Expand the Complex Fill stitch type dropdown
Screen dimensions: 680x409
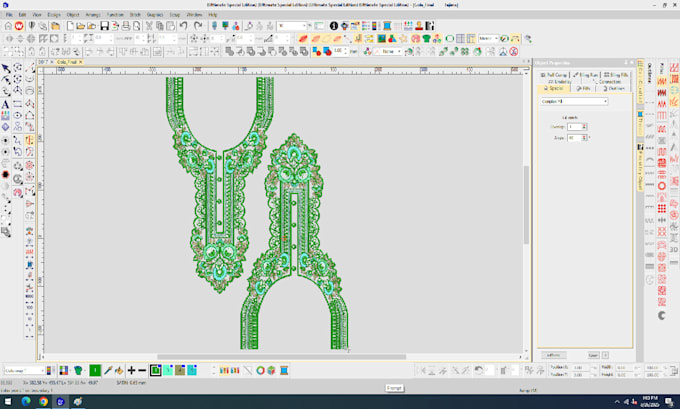[x=574, y=101]
